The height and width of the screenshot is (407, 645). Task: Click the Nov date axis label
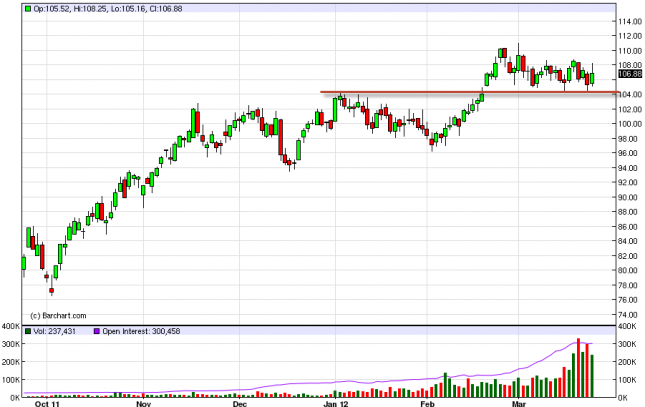click(144, 403)
